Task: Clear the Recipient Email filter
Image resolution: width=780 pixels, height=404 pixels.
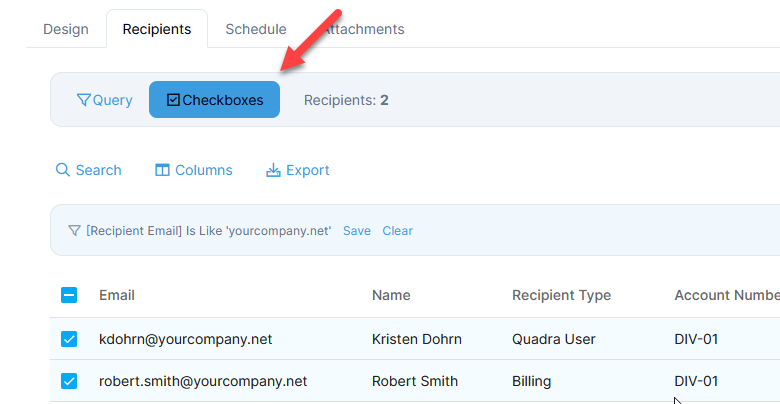Action: pos(397,231)
